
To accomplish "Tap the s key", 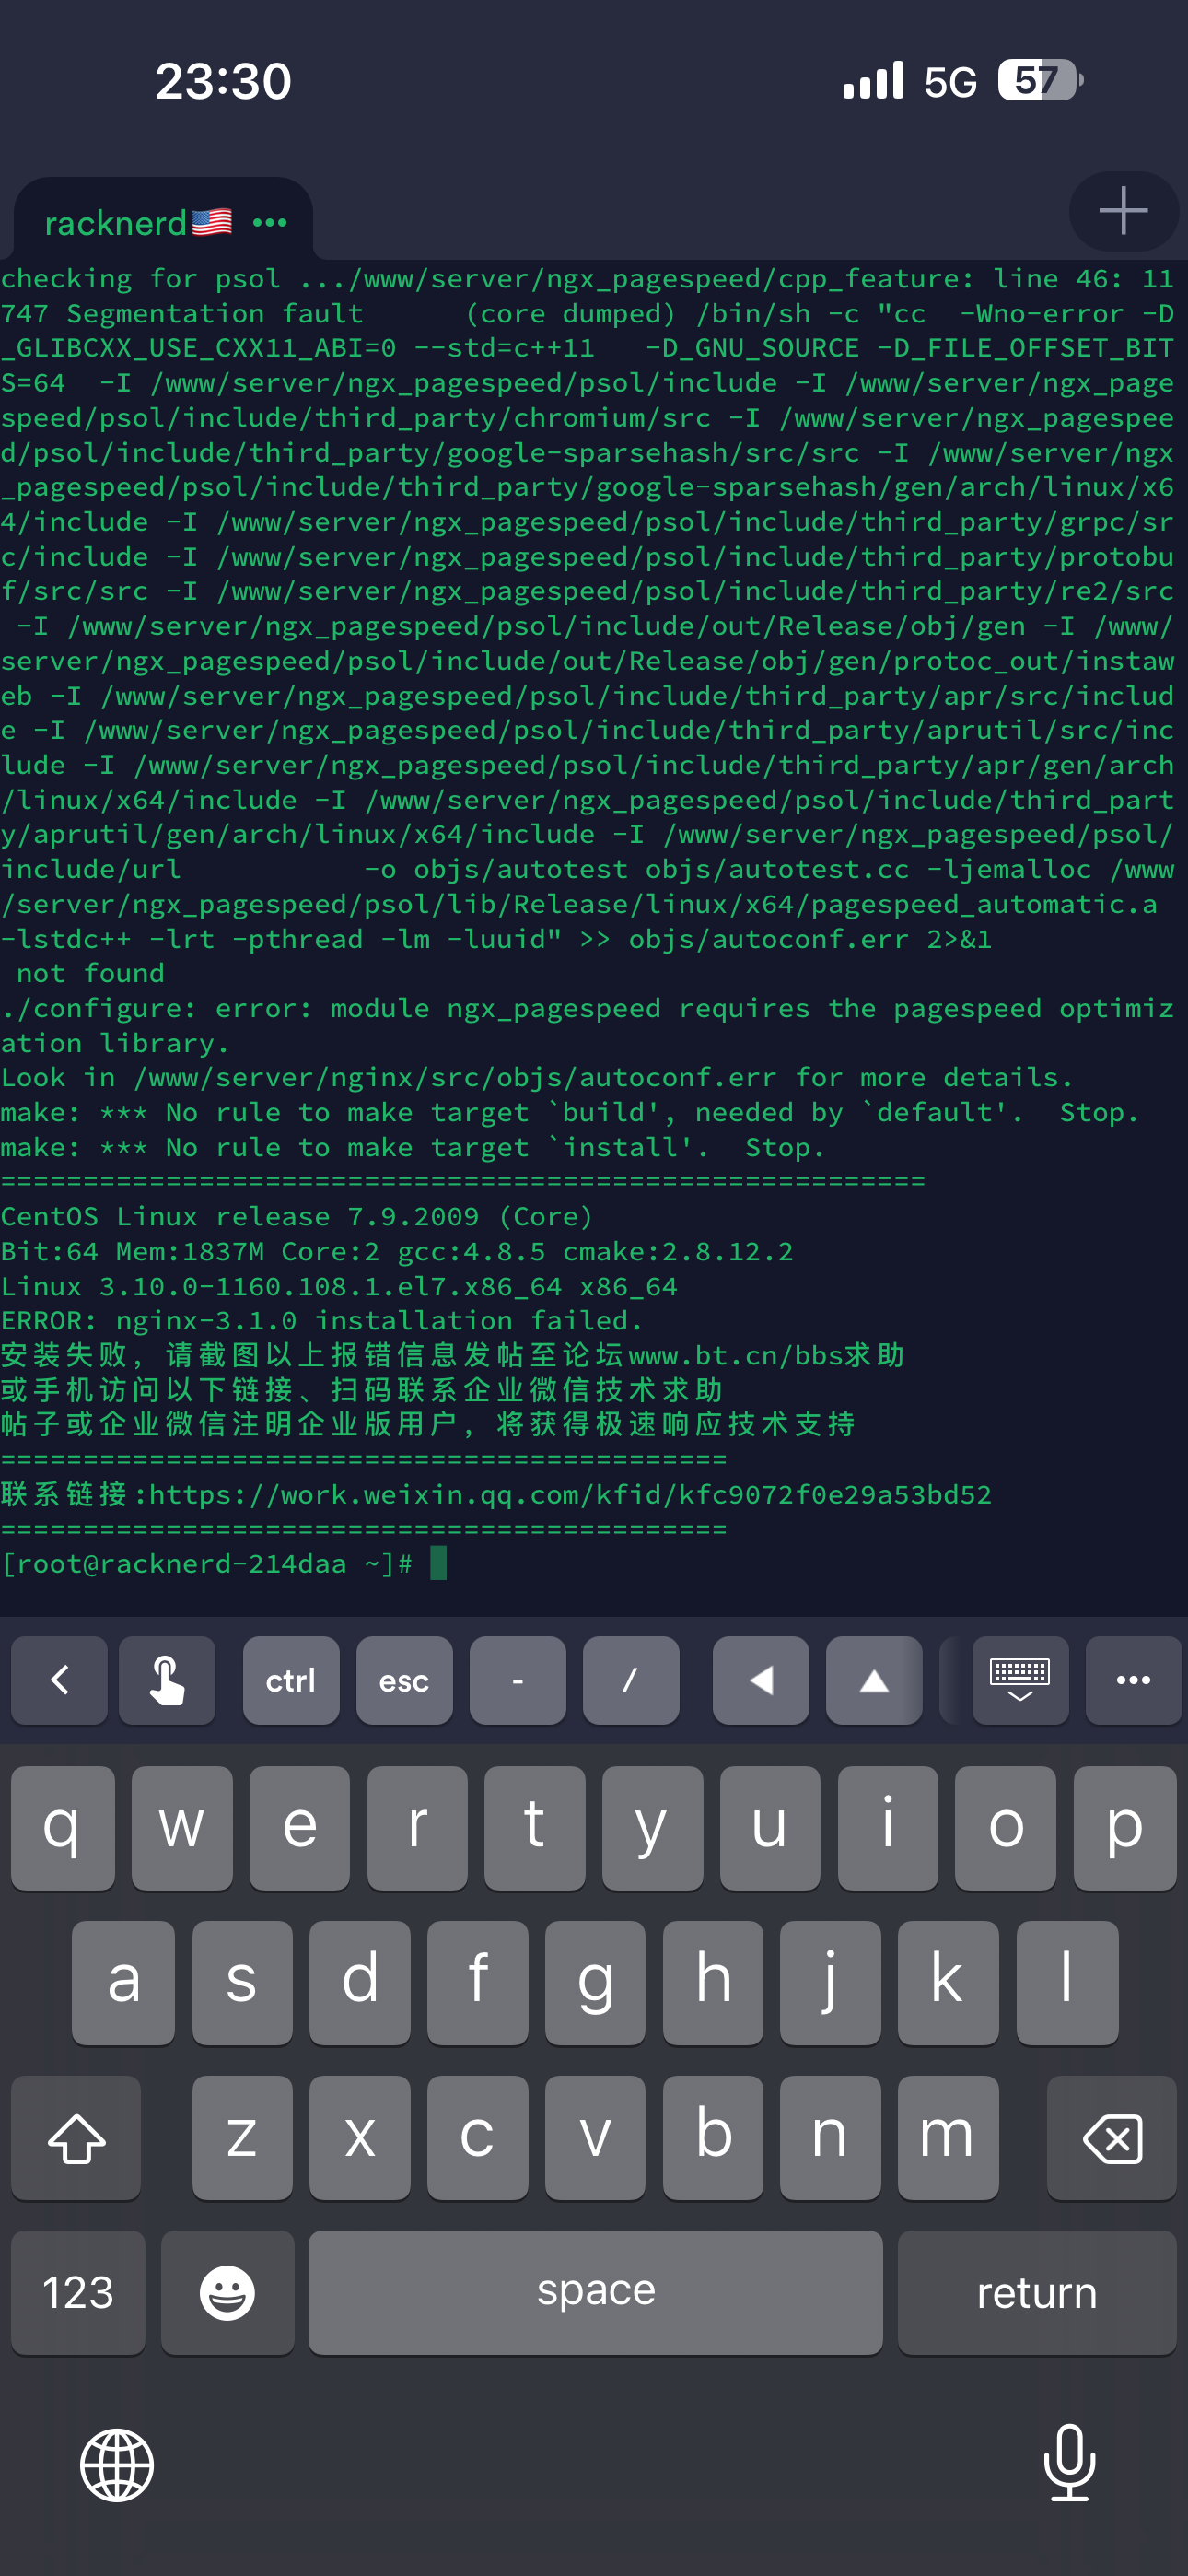I will tap(242, 1982).
